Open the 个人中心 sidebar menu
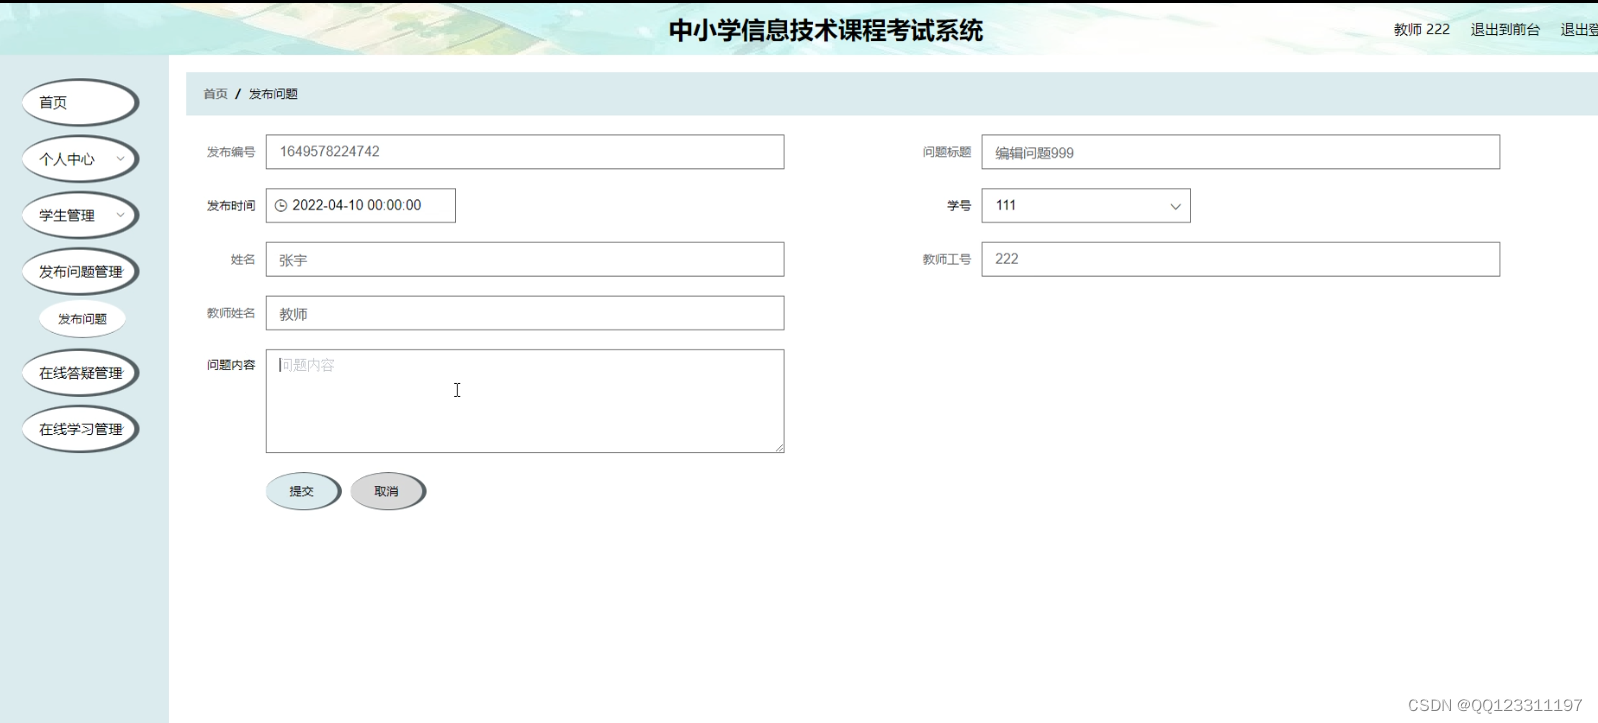Screen dimensions: 1598x723 click(80, 159)
